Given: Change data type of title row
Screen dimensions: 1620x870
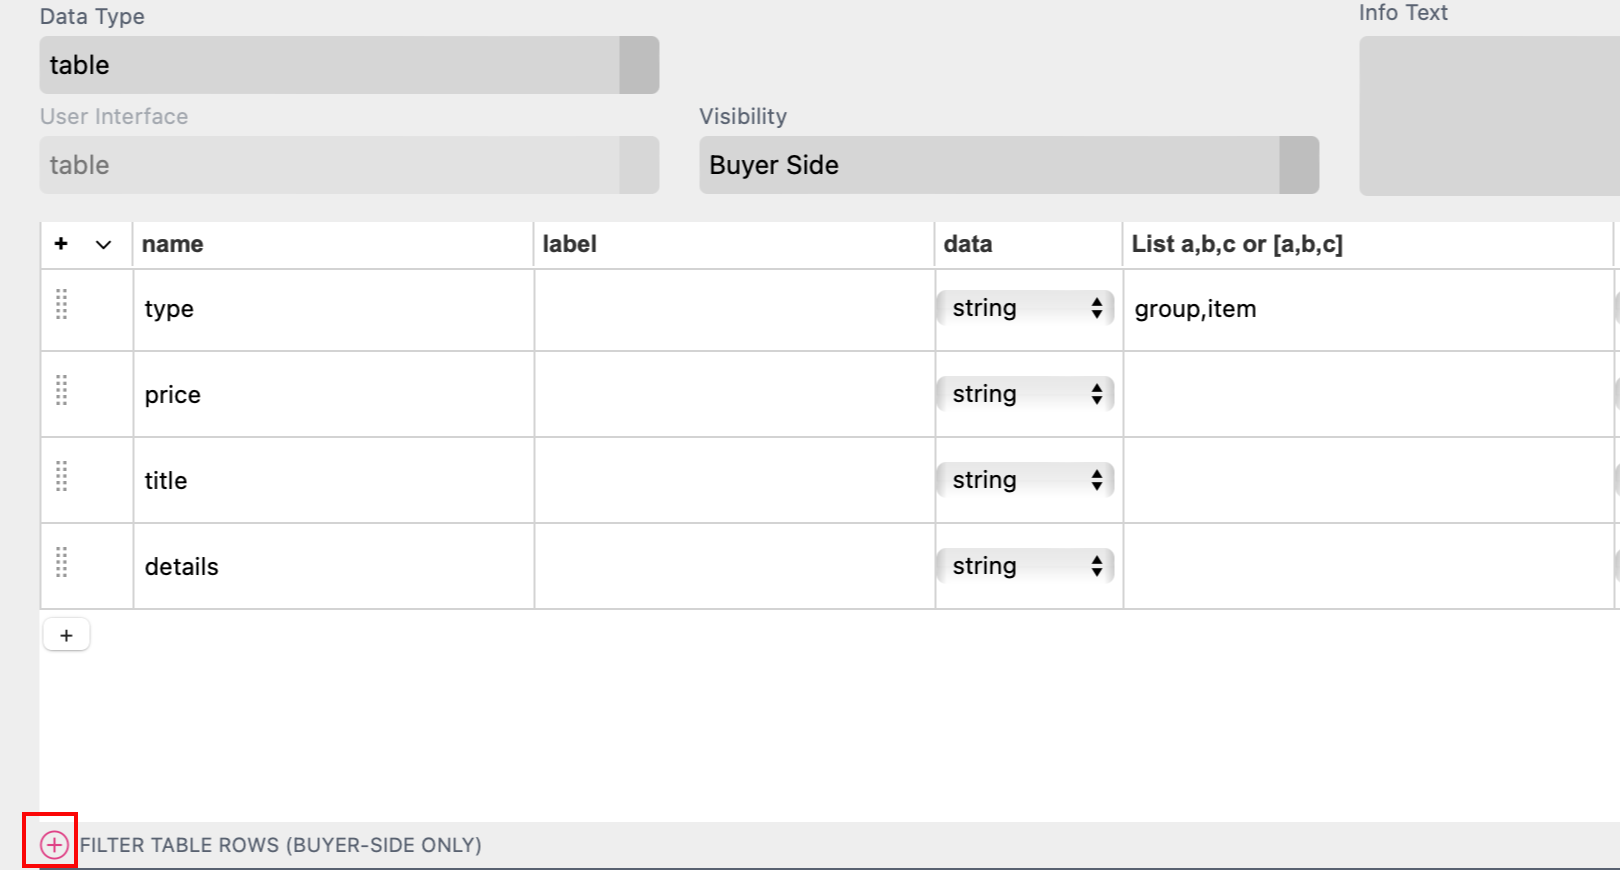Looking at the screenshot, I should [x=1026, y=480].
